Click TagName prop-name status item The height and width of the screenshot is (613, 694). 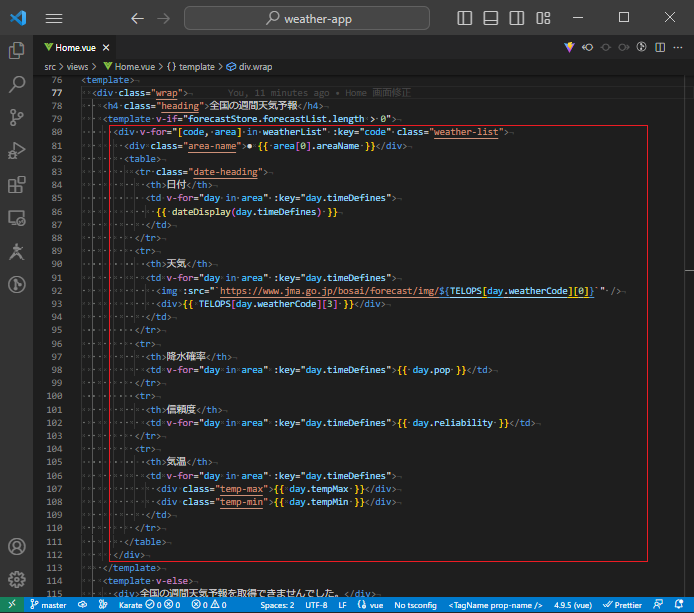pyautogui.click(x=495, y=605)
